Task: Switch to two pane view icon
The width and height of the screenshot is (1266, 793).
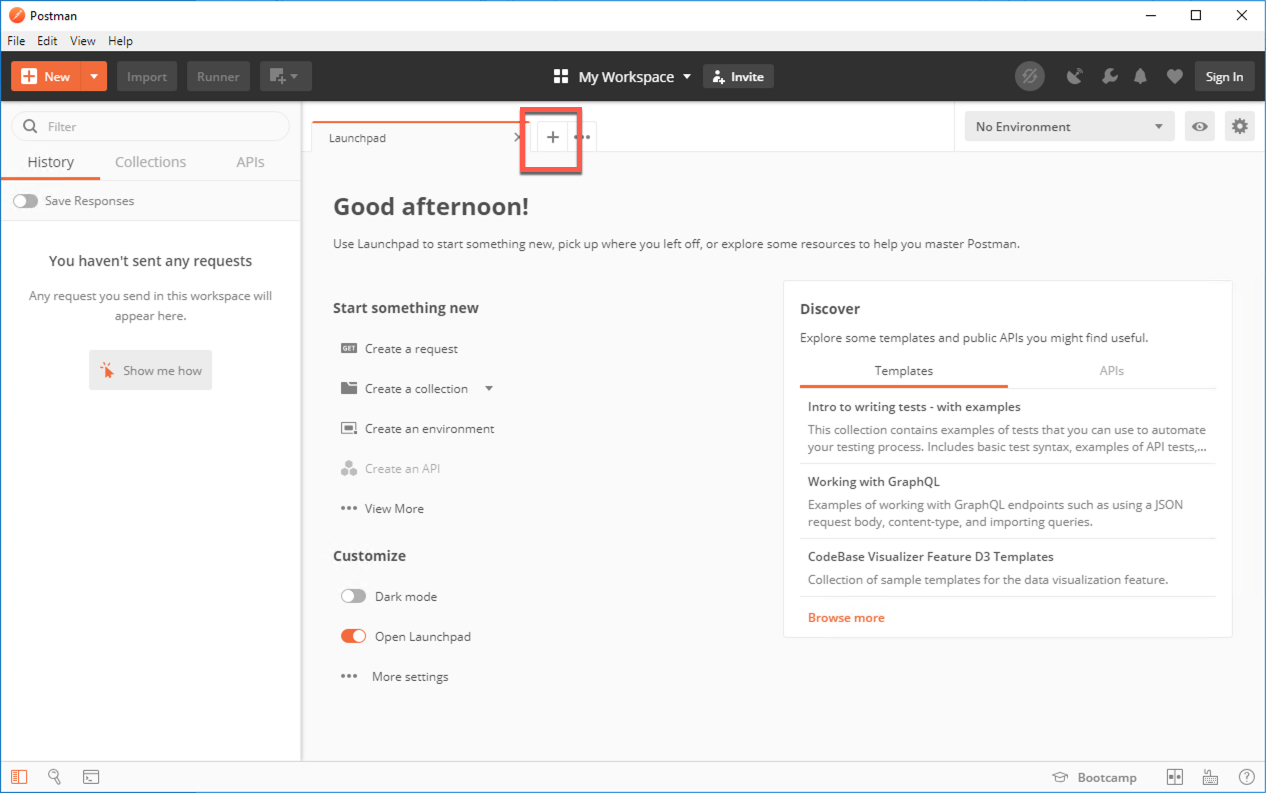Action: pyautogui.click(x=1175, y=777)
